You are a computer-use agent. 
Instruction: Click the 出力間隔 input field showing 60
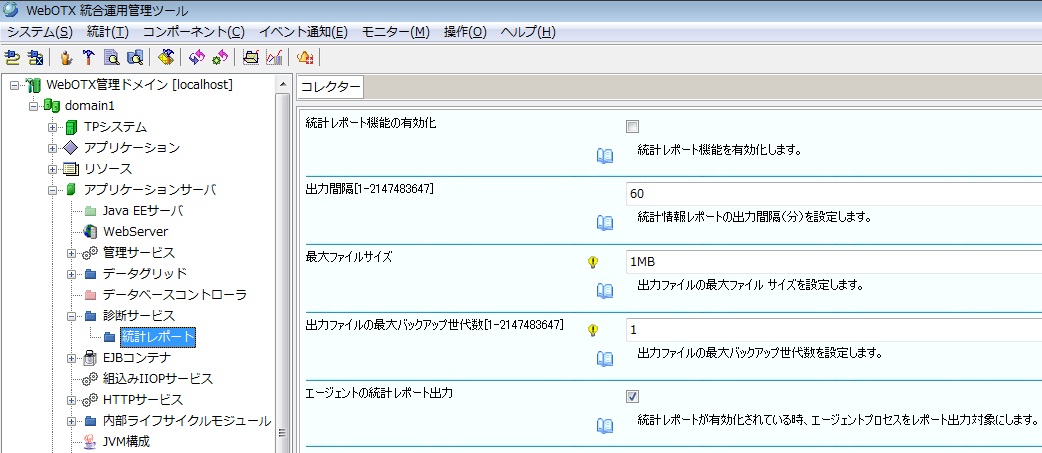pyautogui.click(x=830, y=193)
